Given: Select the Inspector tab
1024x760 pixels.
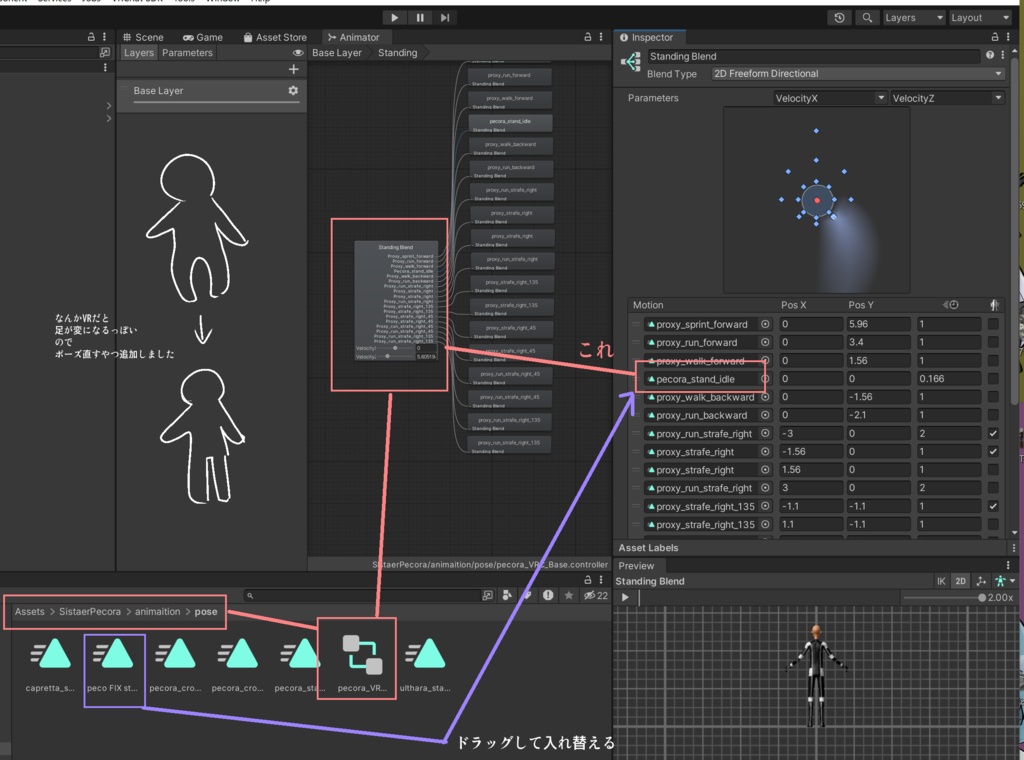Looking at the screenshot, I should pyautogui.click(x=647, y=37).
